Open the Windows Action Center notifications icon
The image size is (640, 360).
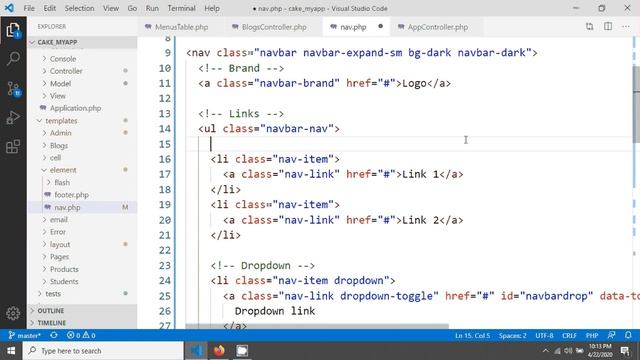pos(625,351)
